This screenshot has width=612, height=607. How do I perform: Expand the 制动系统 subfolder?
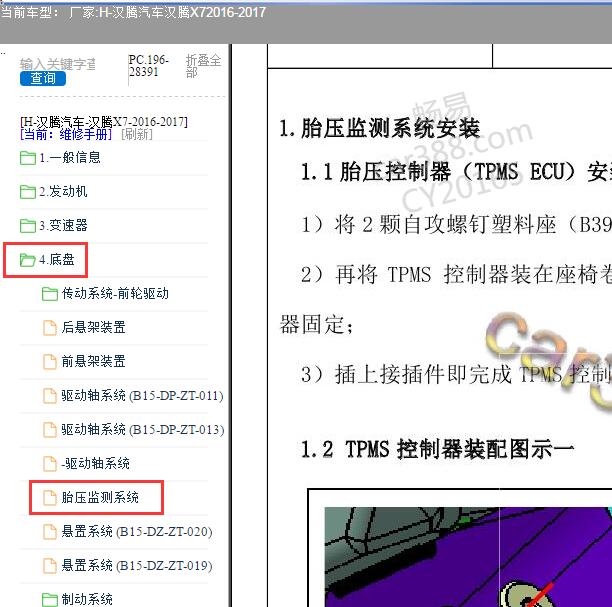(87, 599)
